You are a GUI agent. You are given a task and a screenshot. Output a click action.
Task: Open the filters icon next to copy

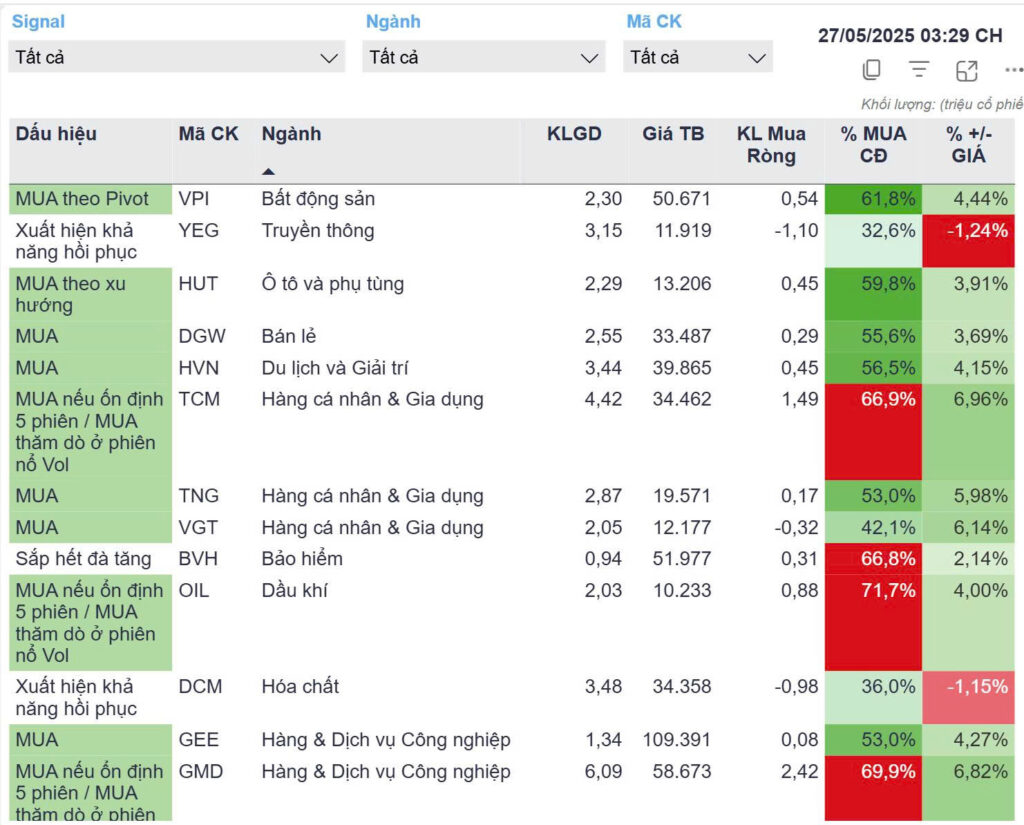click(x=919, y=70)
